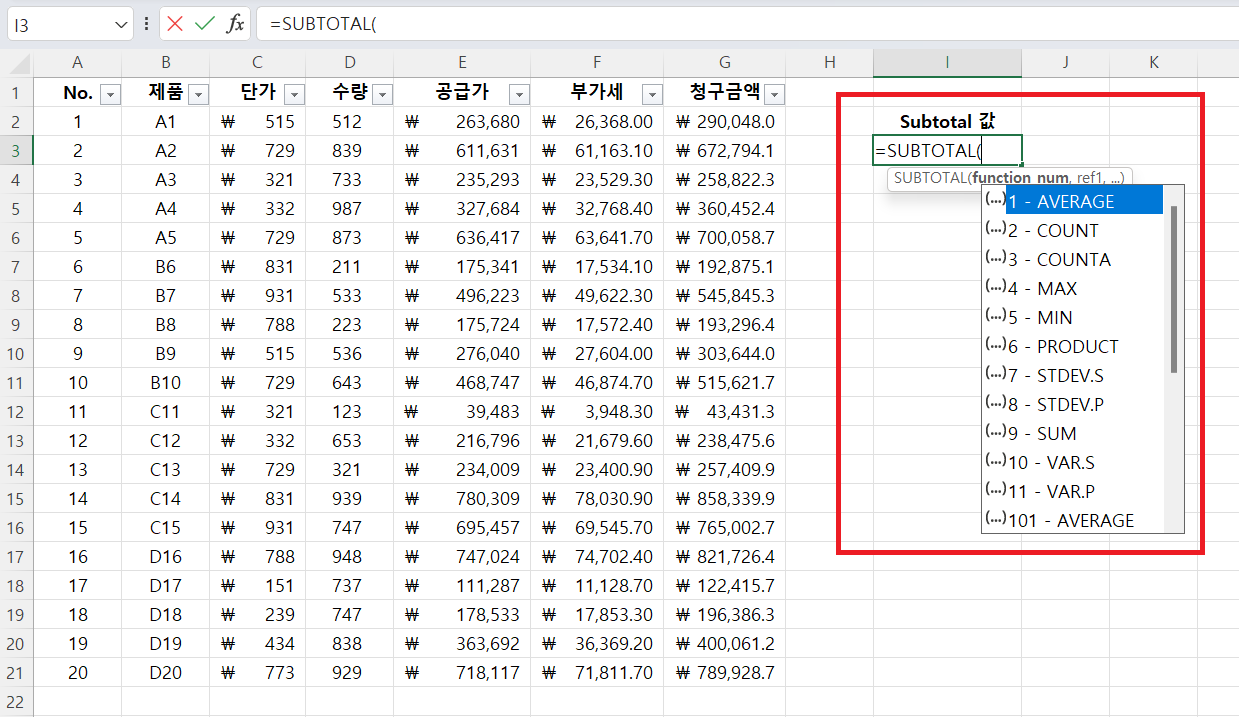
Task: Click 공급가 cell showing 780,309
Action: coord(462,499)
